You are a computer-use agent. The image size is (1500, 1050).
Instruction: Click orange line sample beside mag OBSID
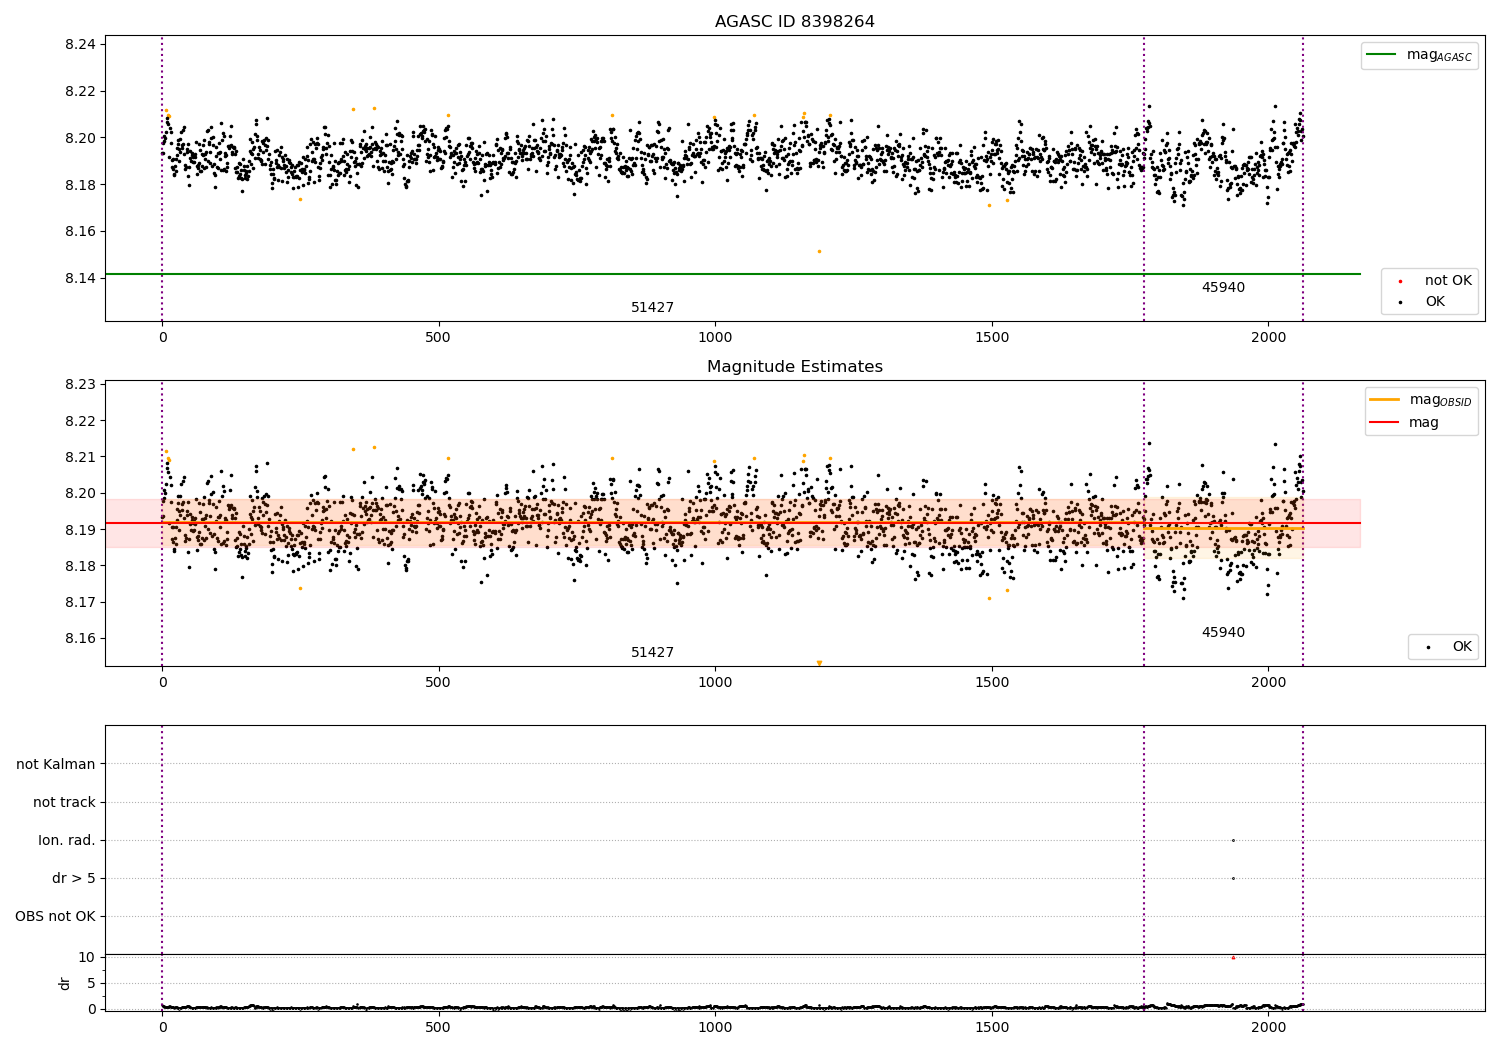(1384, 400)
